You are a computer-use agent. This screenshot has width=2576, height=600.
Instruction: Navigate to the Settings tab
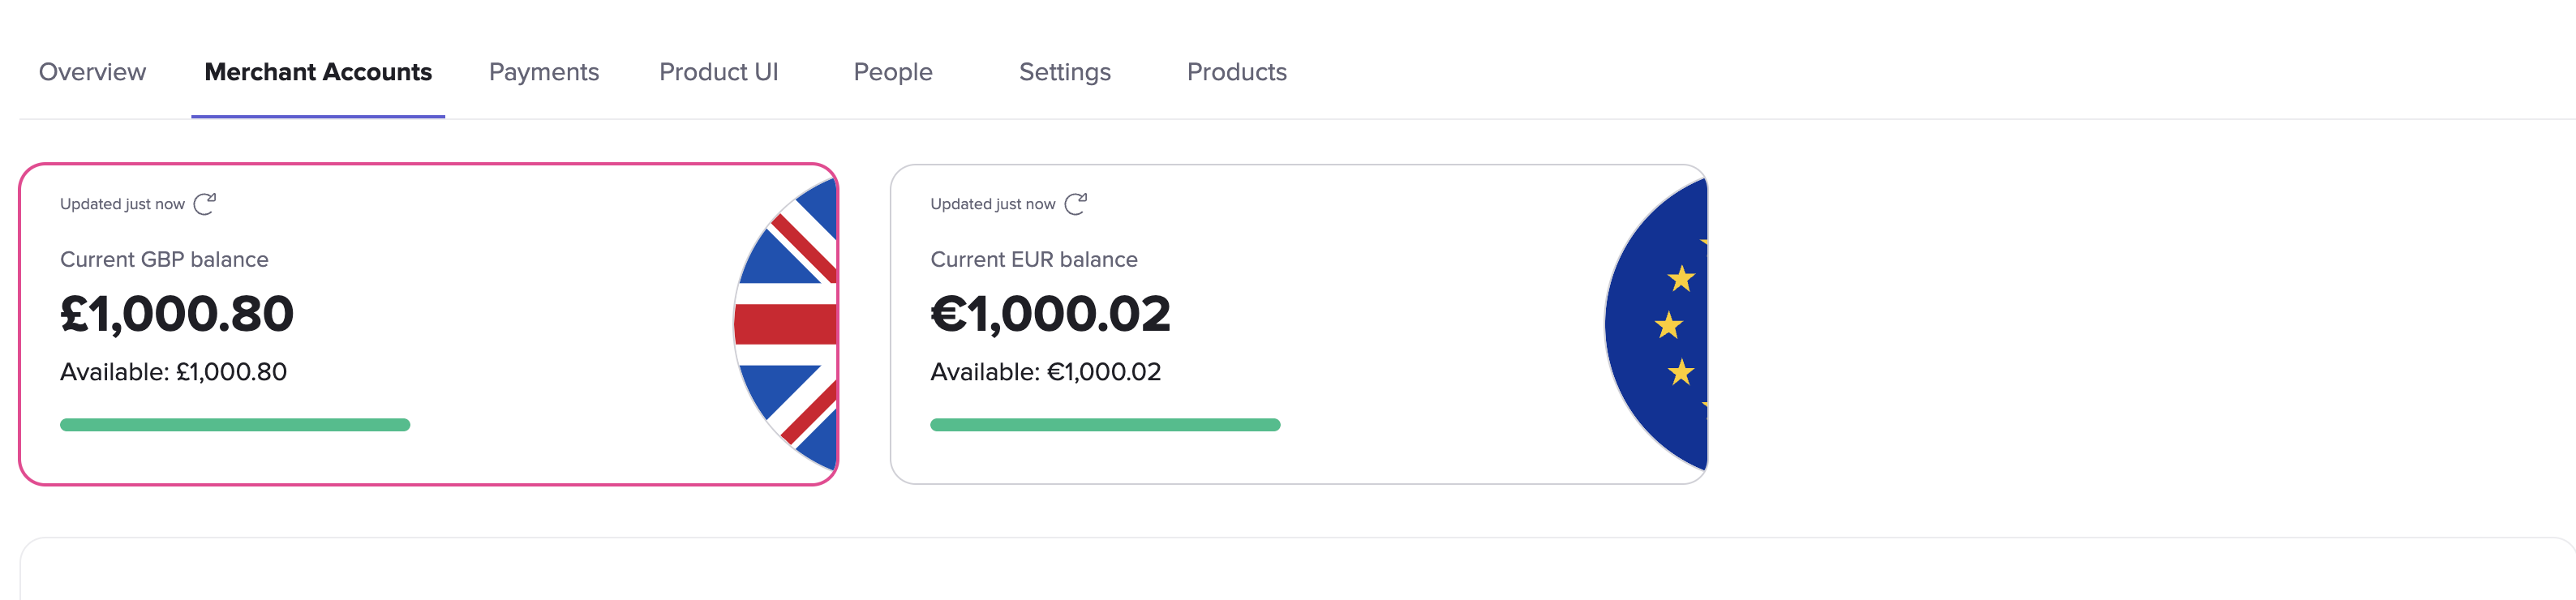point(1065,72)
